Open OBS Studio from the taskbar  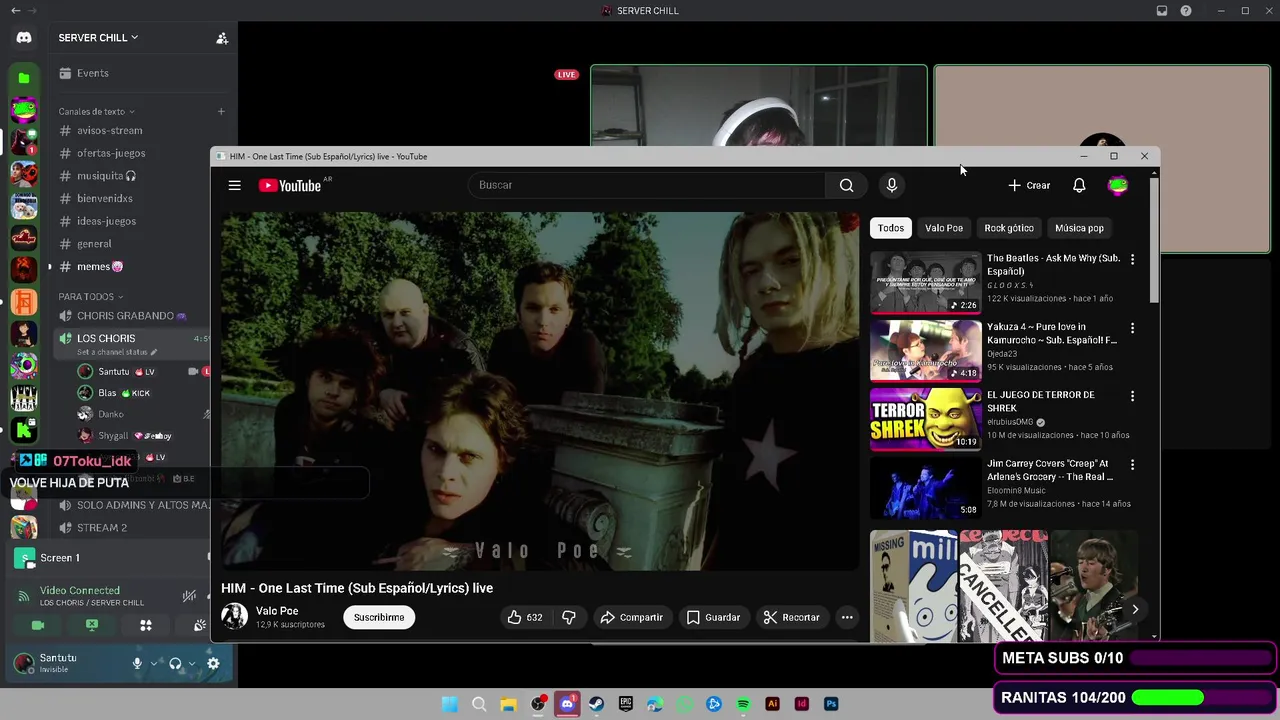coord(538,704)
